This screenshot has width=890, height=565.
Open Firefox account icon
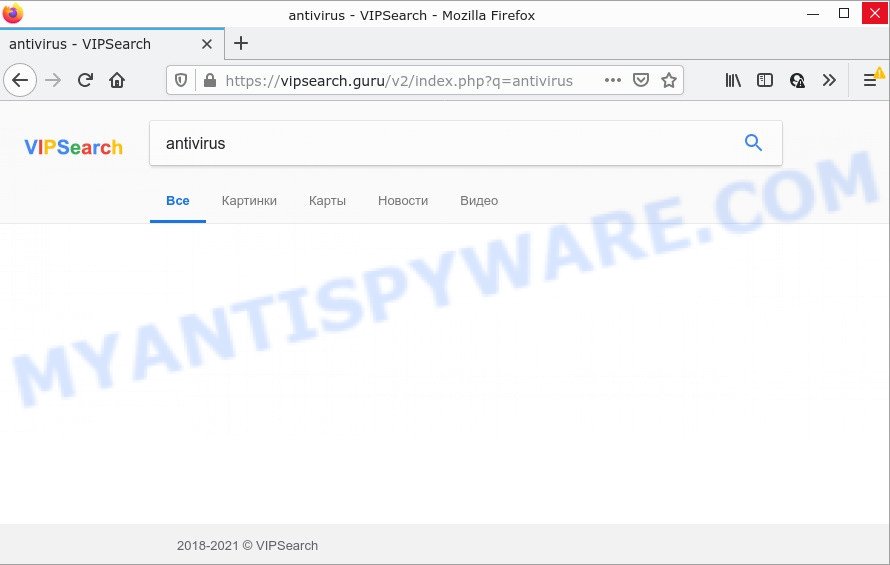point(797,81)
